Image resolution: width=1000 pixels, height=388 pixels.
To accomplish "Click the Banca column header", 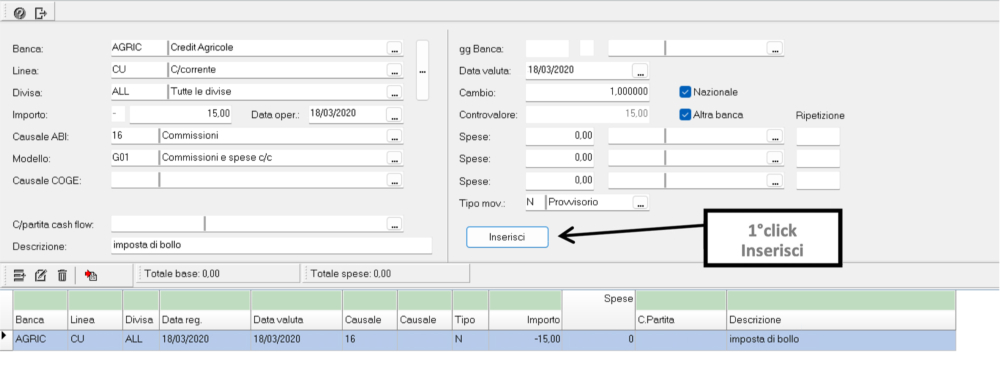I will tap(40, 319).
